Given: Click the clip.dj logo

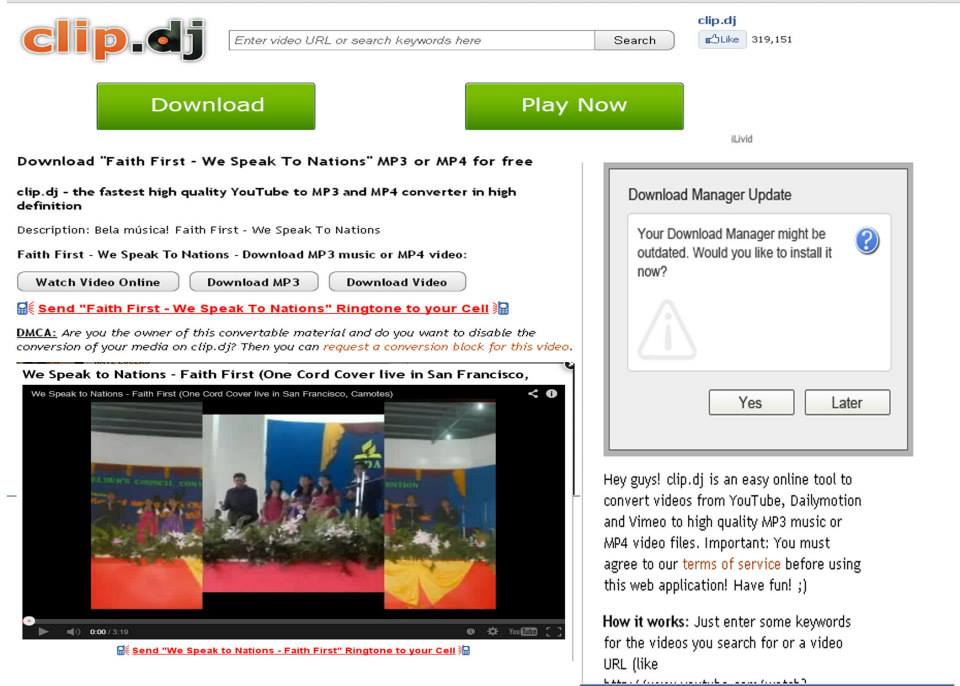Looking at the screenshot, I should [x=113, y=40].
